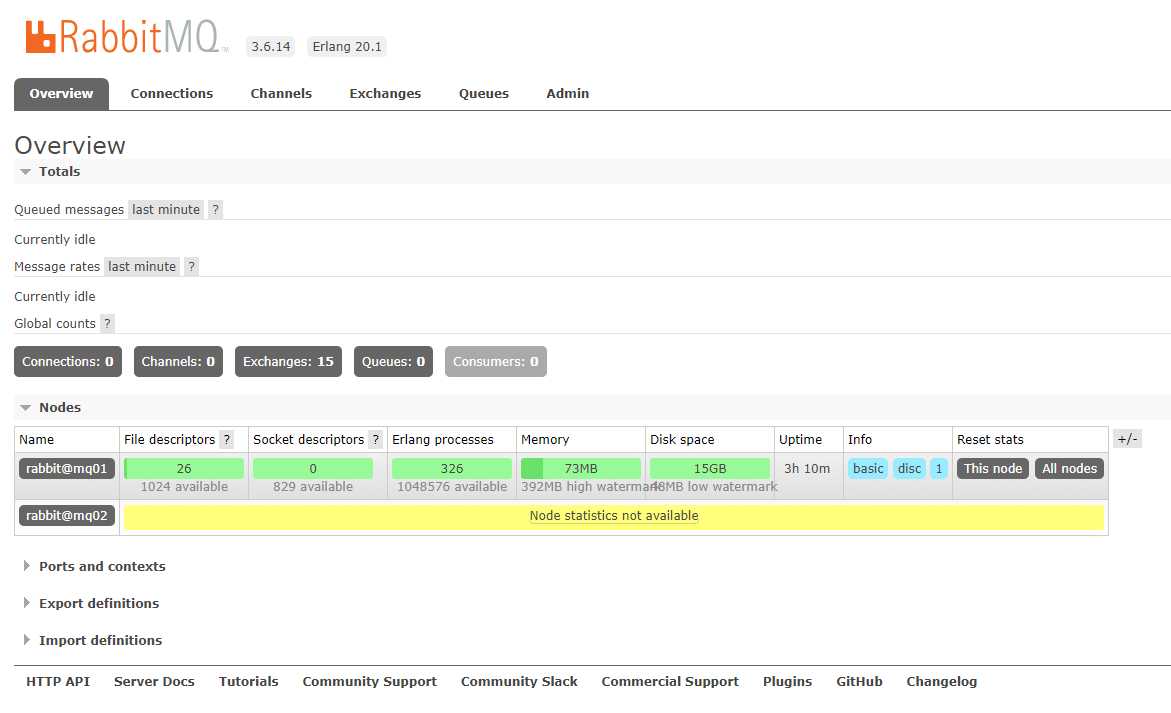
Task: Open the Community Slack link
Action: coord(519,682)
